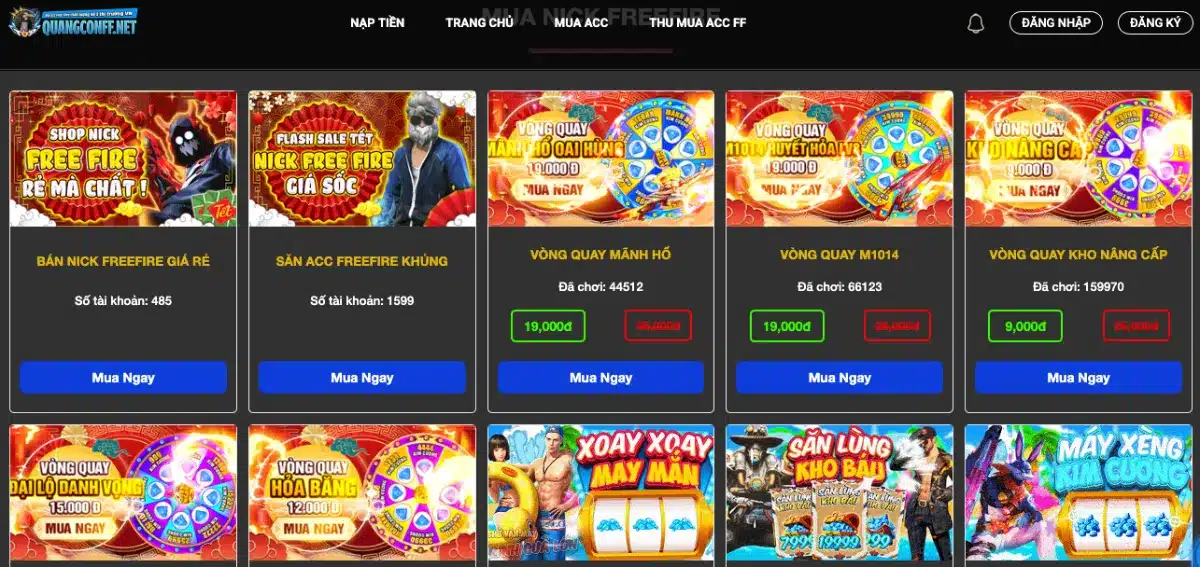Click Mua Ngay under Săn Acc Freefire Khủng
The width and height of the screenshot is (1200, 567).
(x=362, y=378)
